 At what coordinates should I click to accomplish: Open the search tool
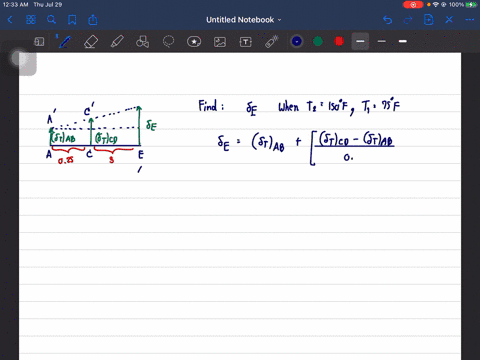point(51,20)
